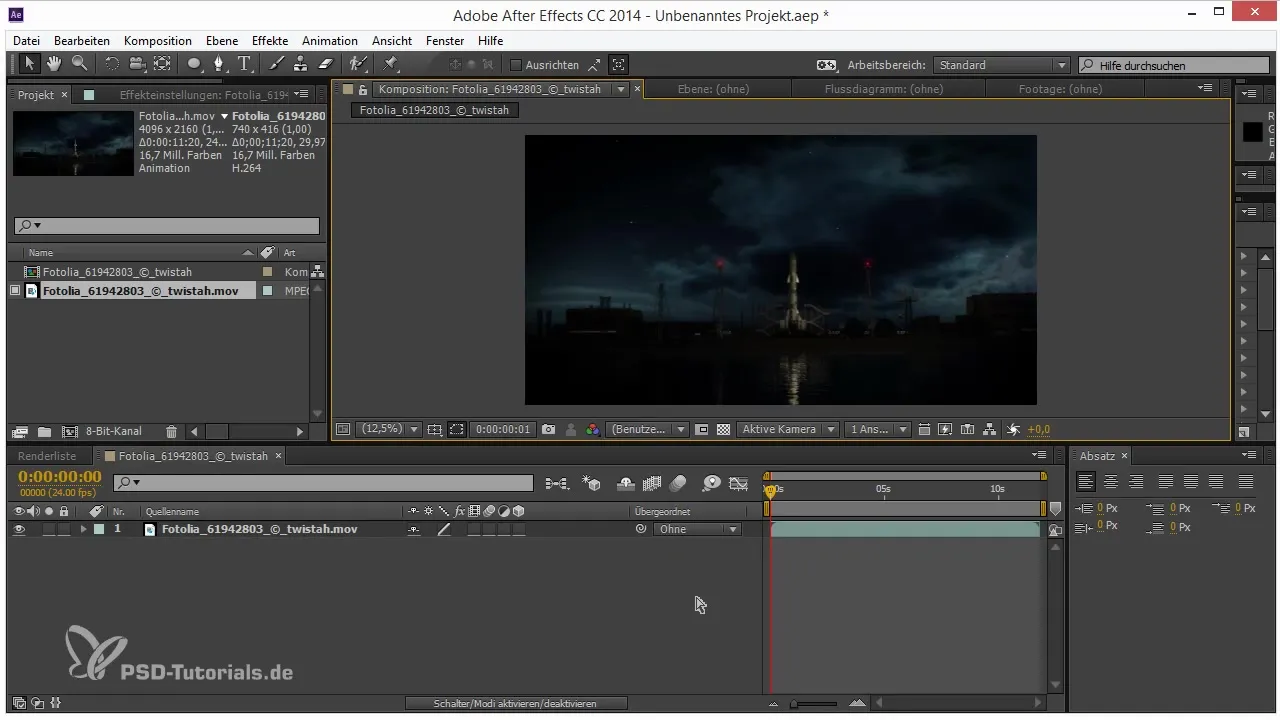1280x720 pixels.
Task: Select the Clone Stamp tool
Action: tap(301, 64)
